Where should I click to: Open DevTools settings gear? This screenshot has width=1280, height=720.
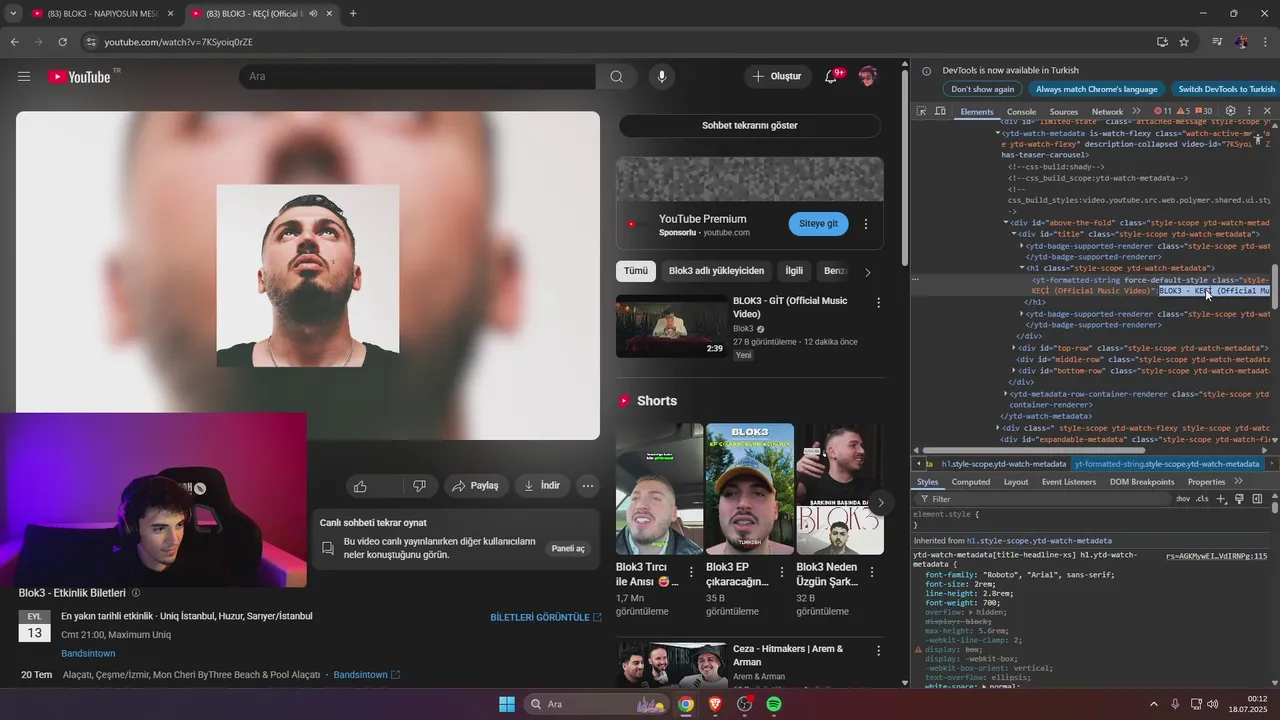(x=1231, y=111)
